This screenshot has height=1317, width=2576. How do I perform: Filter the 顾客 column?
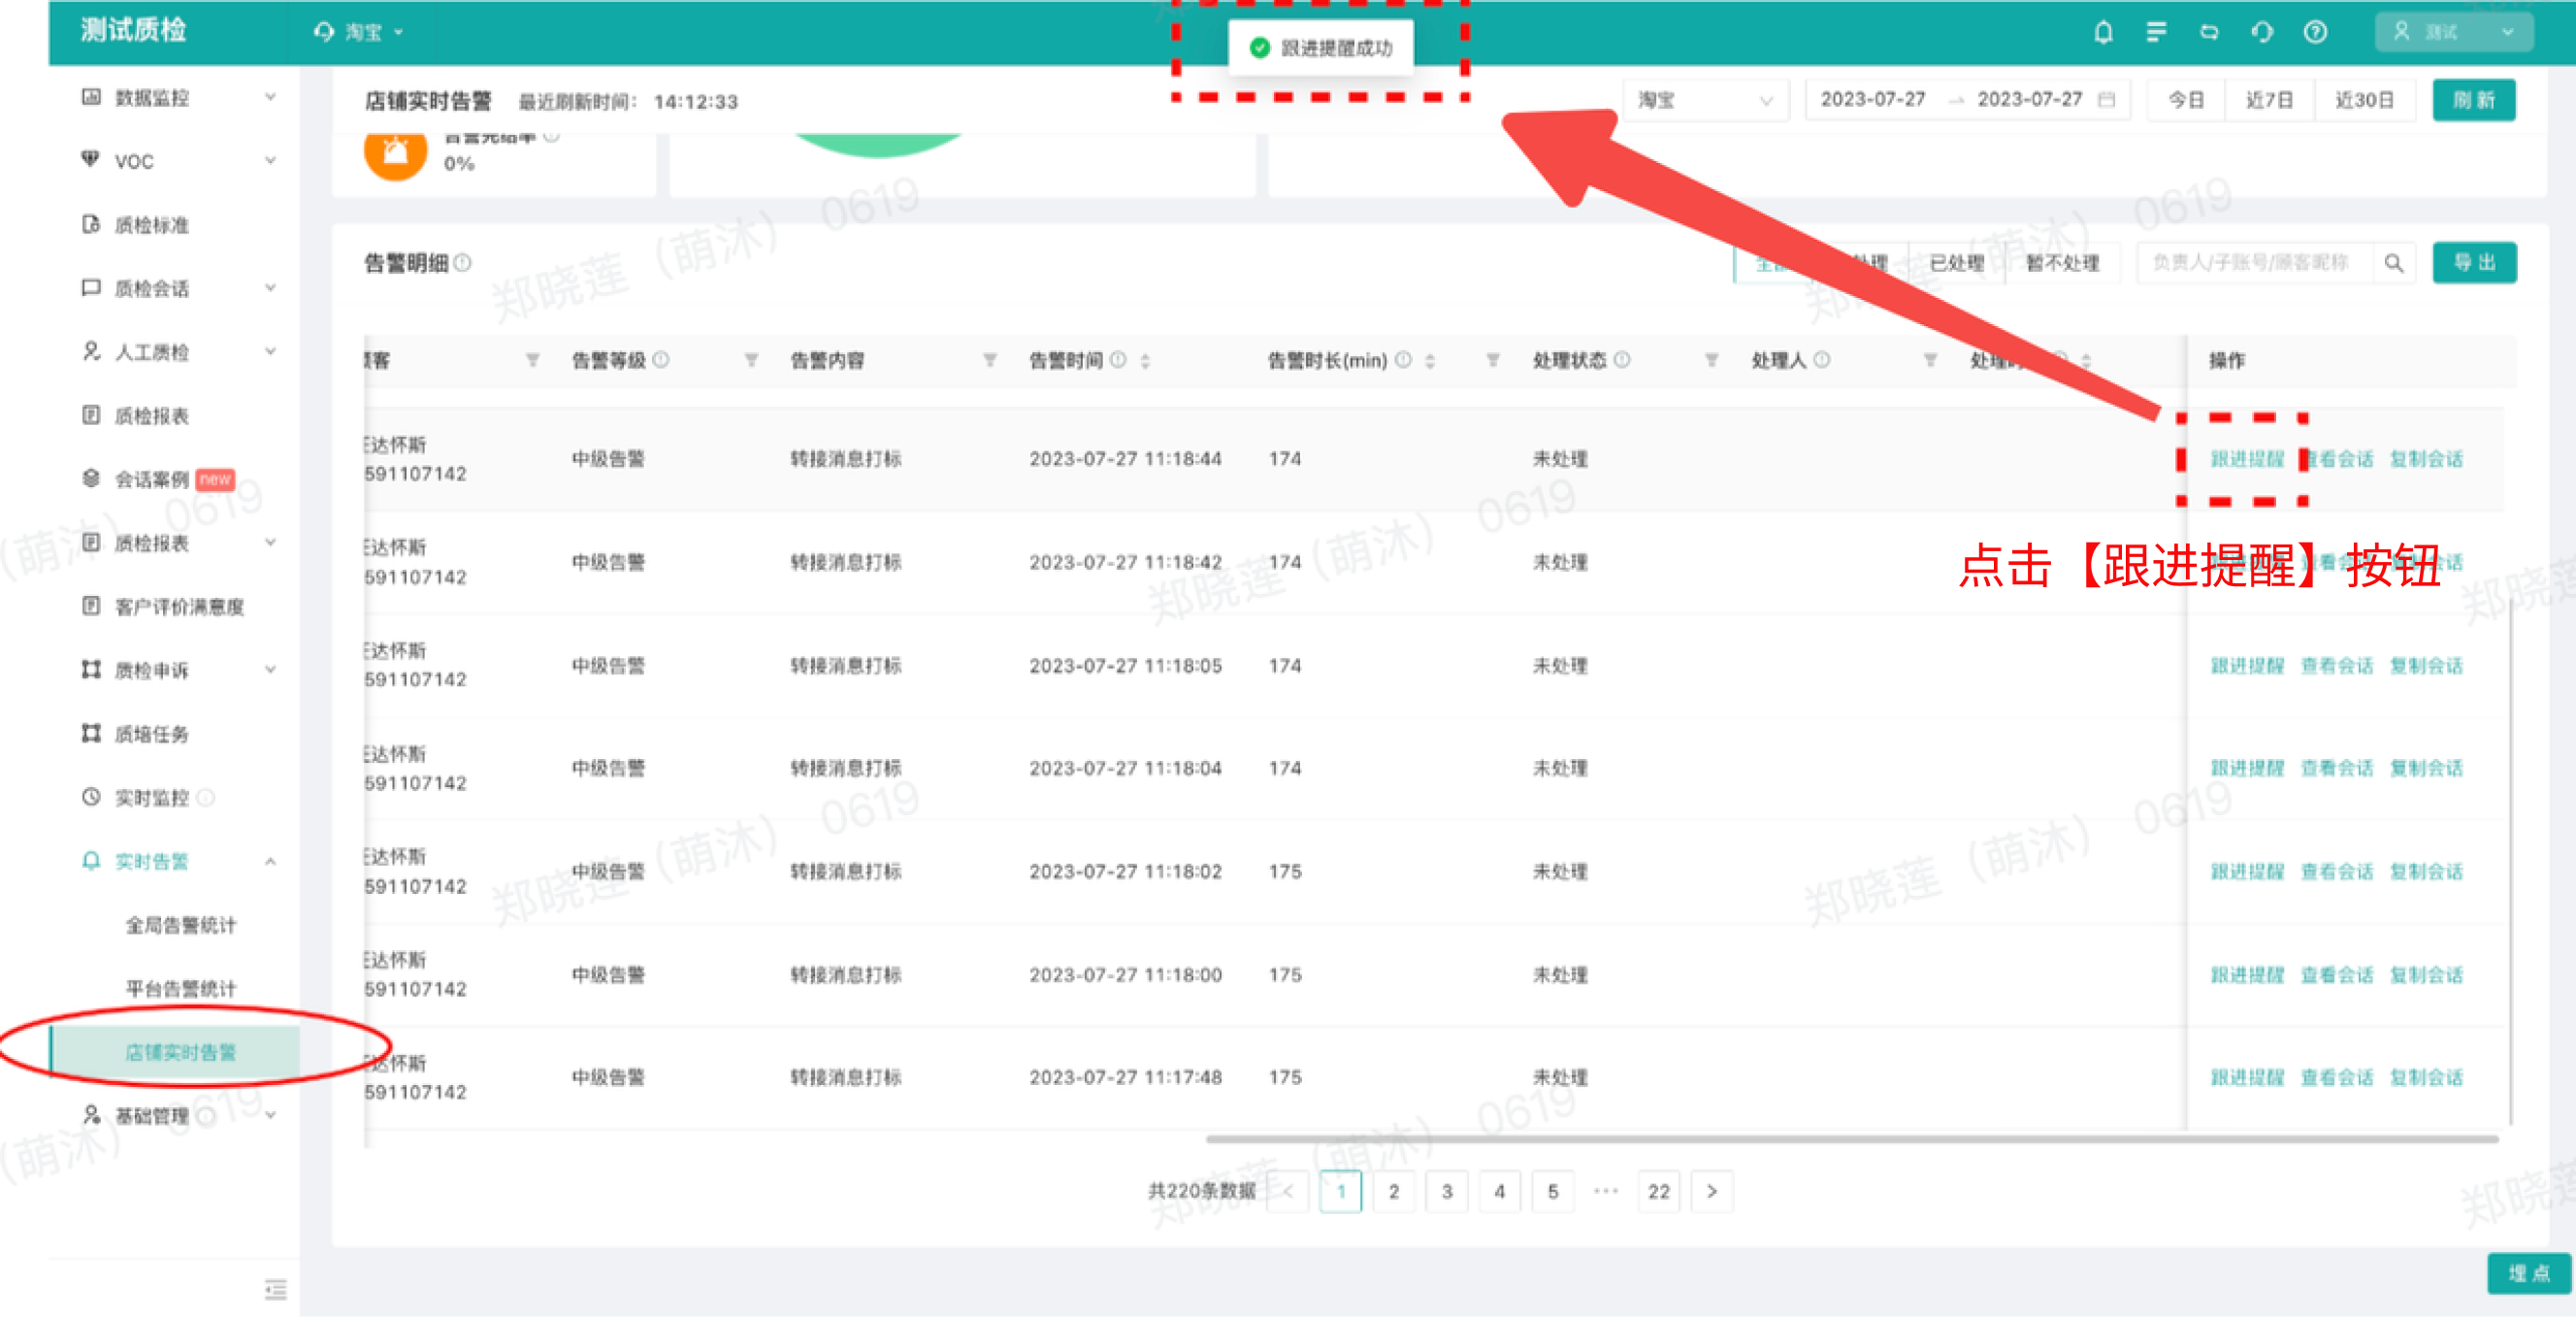[532, 360]
